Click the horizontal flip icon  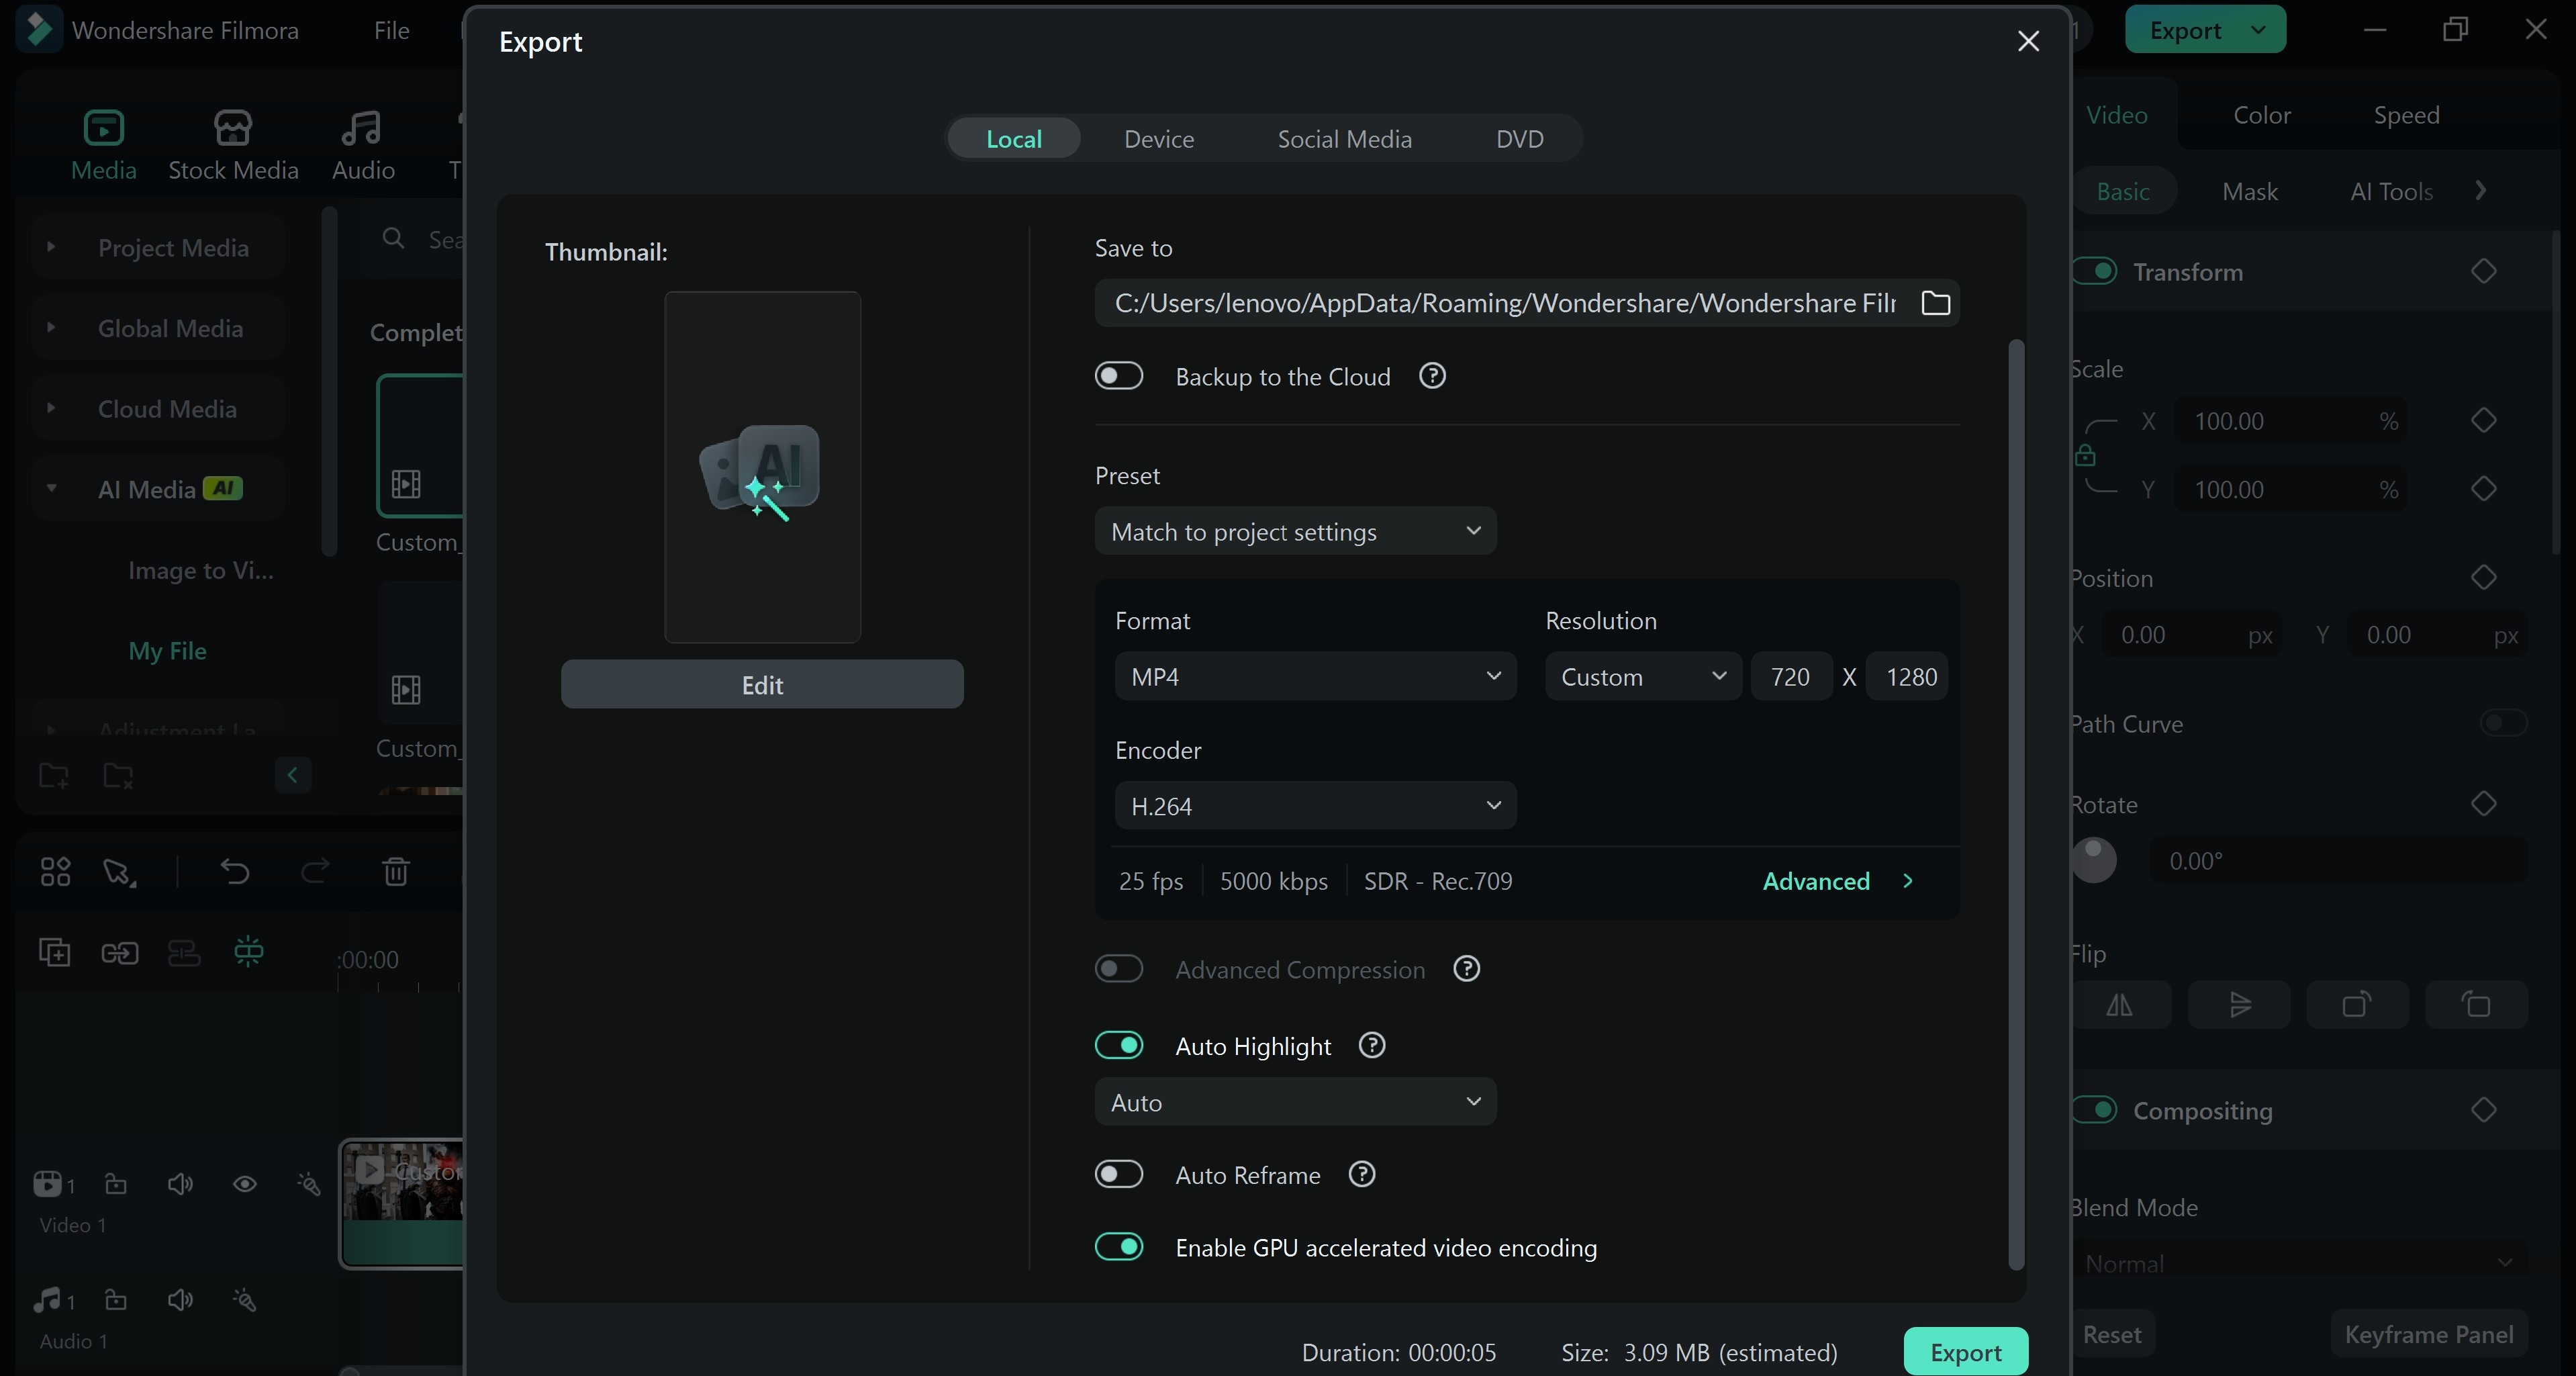click(x=2119, y=1004)
